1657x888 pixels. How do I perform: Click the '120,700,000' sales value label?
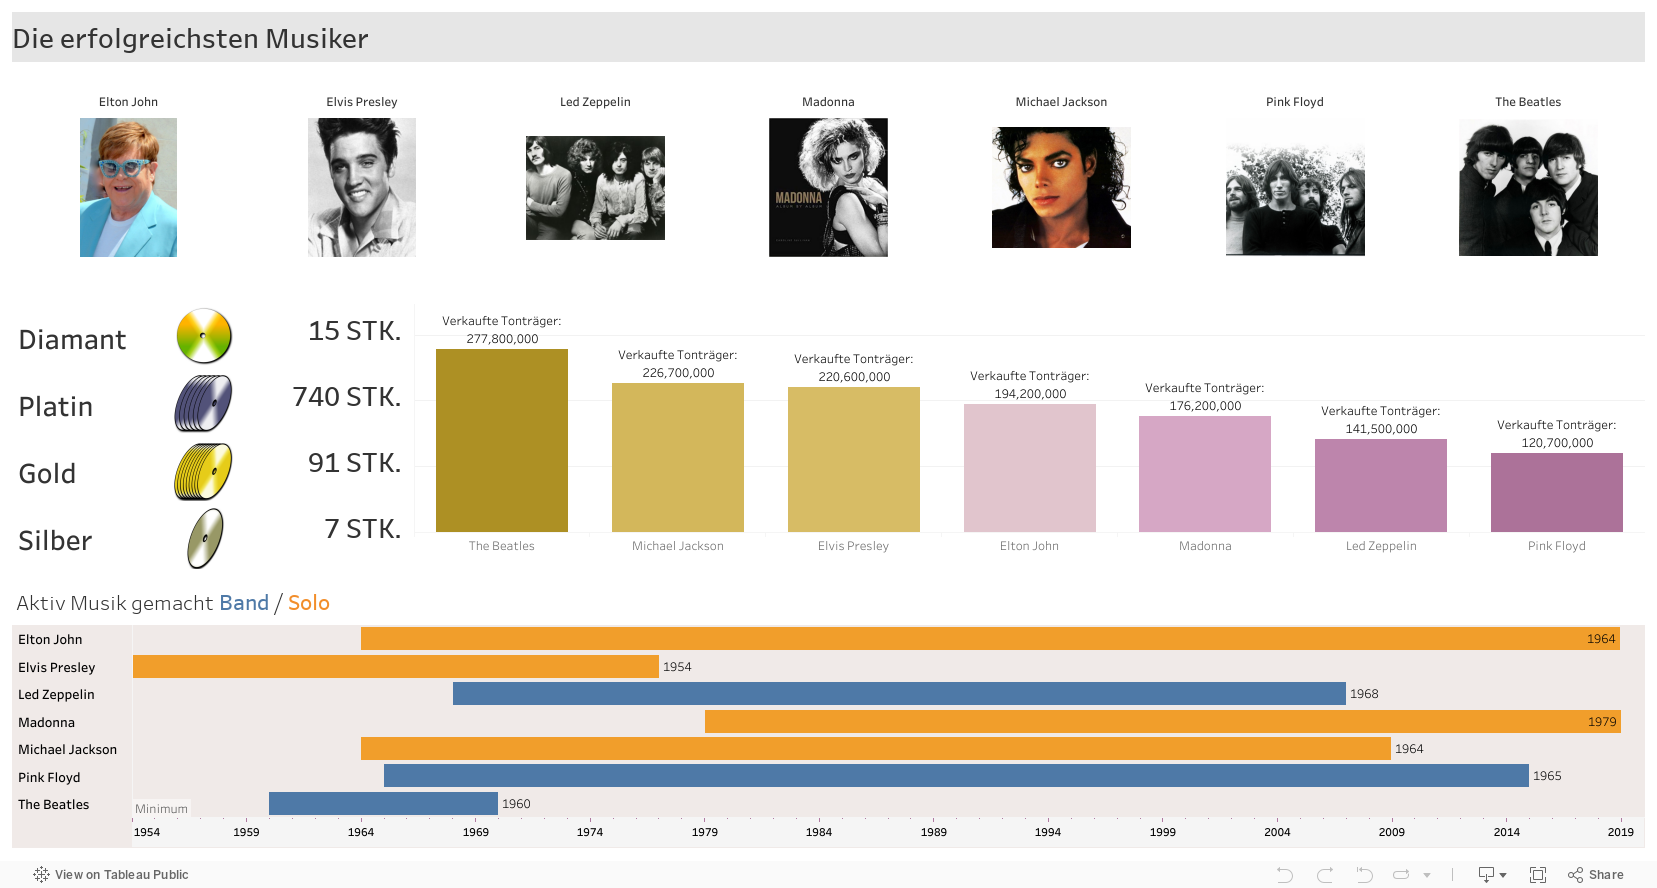tap(1557, 443)
